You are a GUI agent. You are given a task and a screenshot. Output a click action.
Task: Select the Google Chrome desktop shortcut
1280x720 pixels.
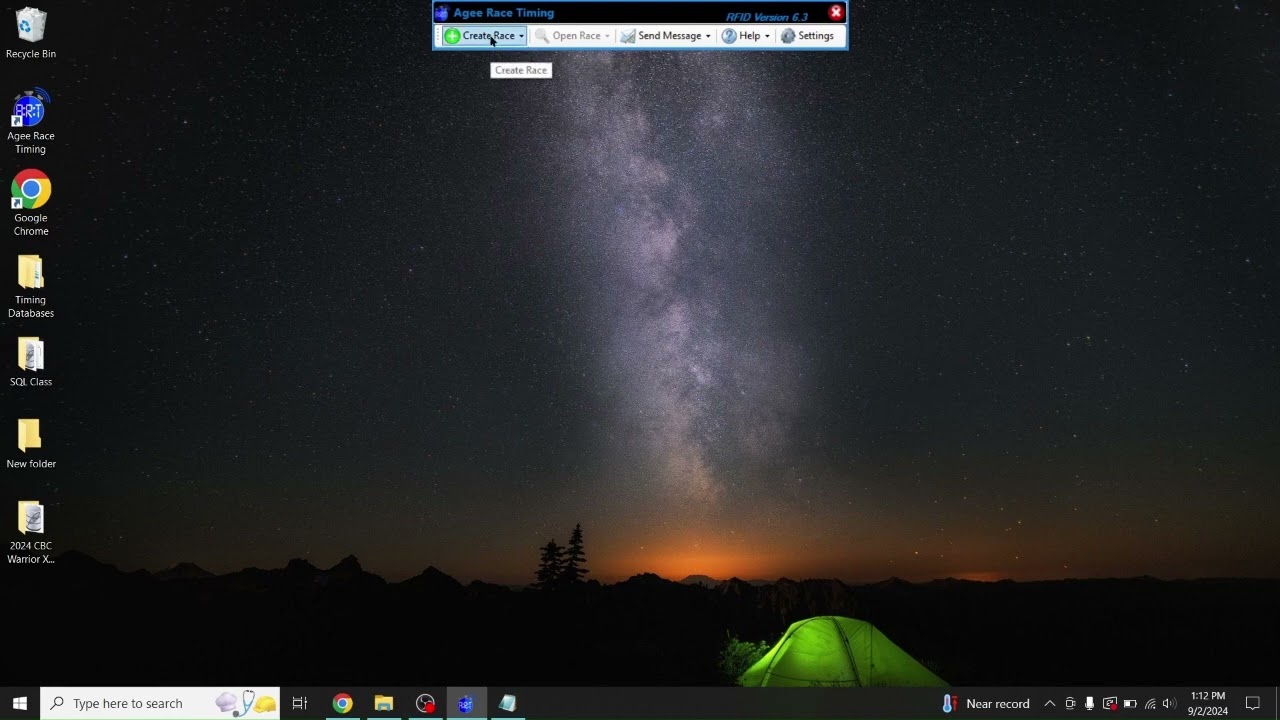tap(31, 204)
